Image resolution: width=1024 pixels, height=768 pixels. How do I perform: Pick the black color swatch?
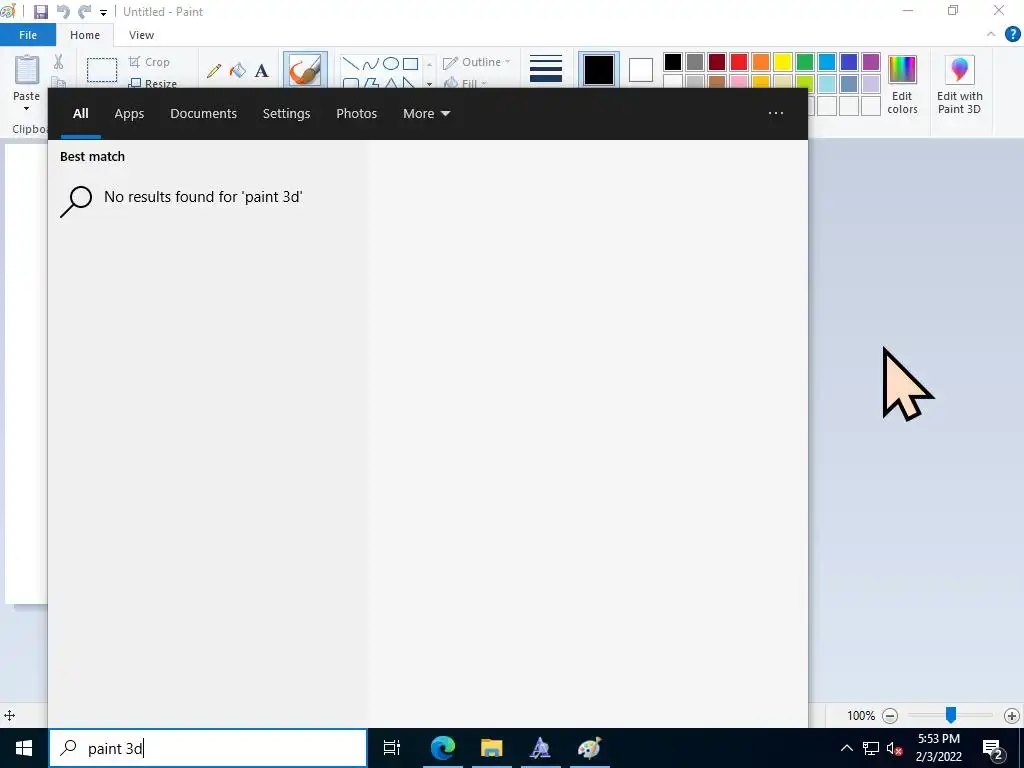click(673, 62)
